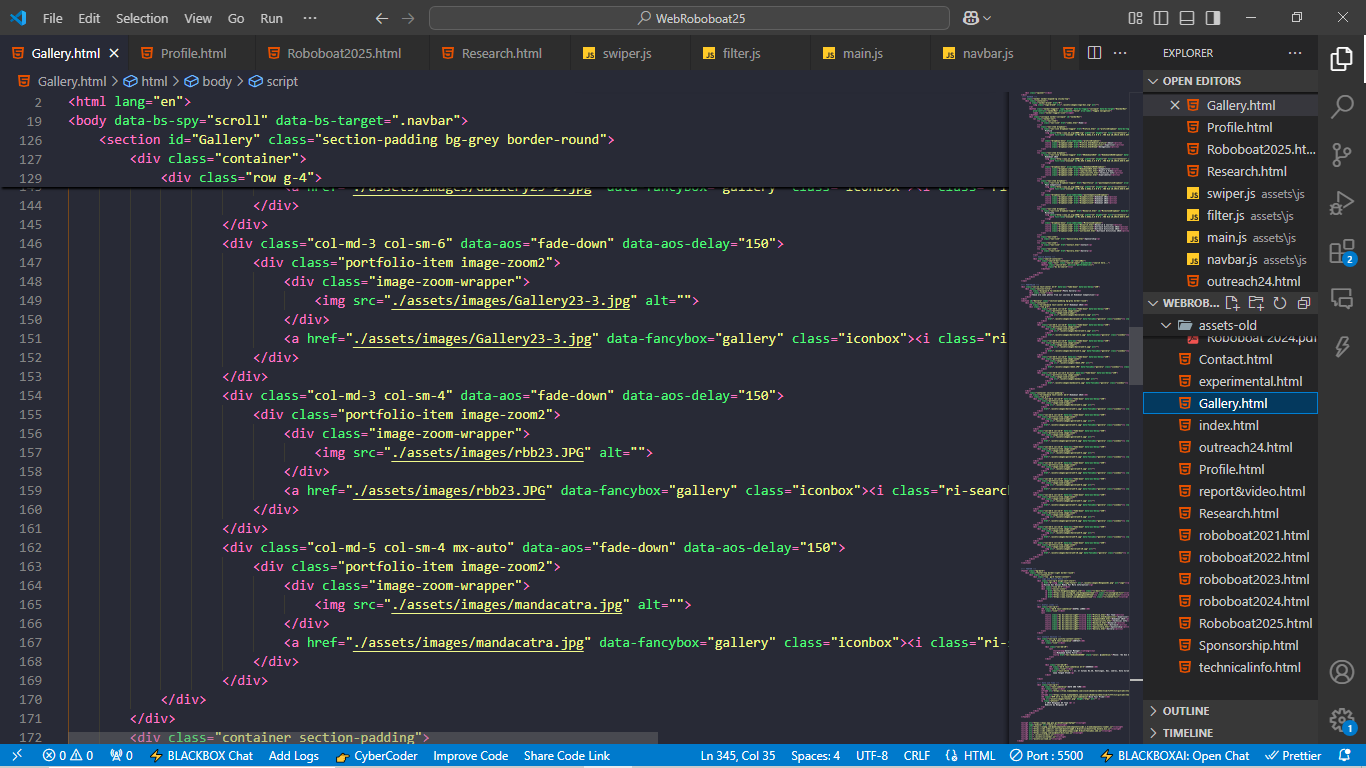Click the New Folder icon in explorer
The width and height of the screenshot is (1366, 768).
click(1256, 303)
